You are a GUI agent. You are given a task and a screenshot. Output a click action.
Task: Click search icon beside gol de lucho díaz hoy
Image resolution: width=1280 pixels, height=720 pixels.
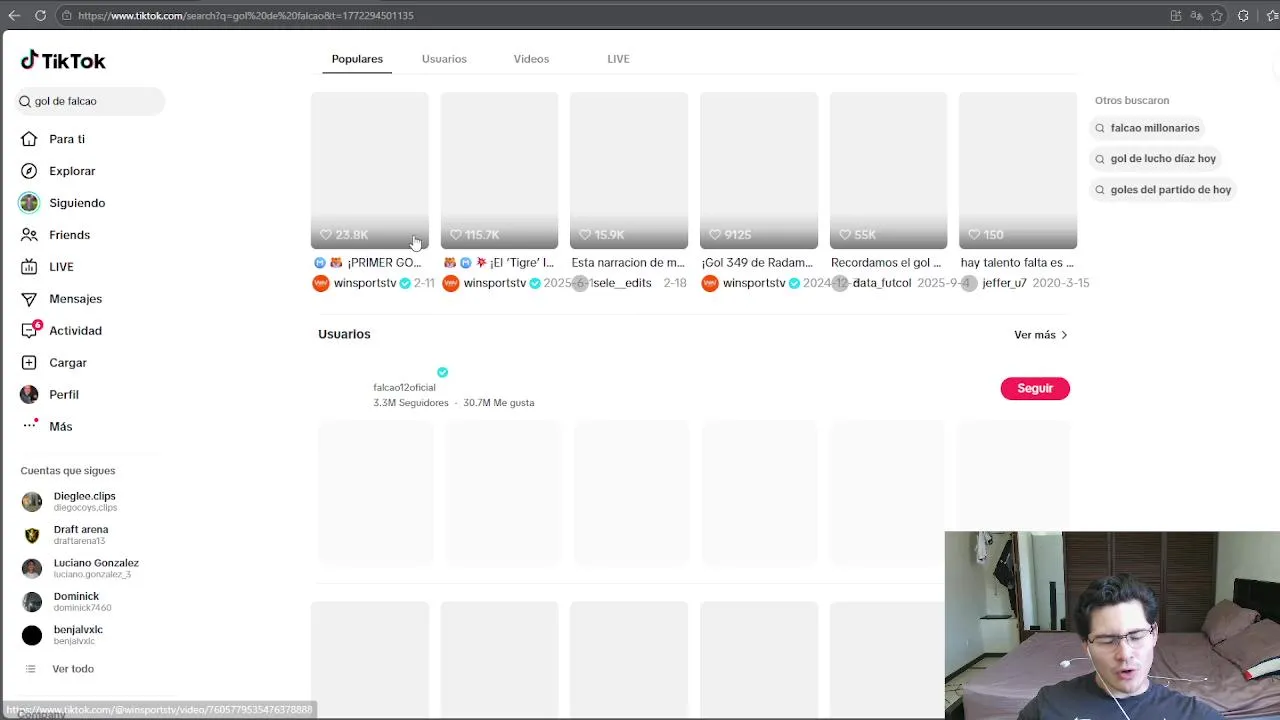pos(1100,159)
